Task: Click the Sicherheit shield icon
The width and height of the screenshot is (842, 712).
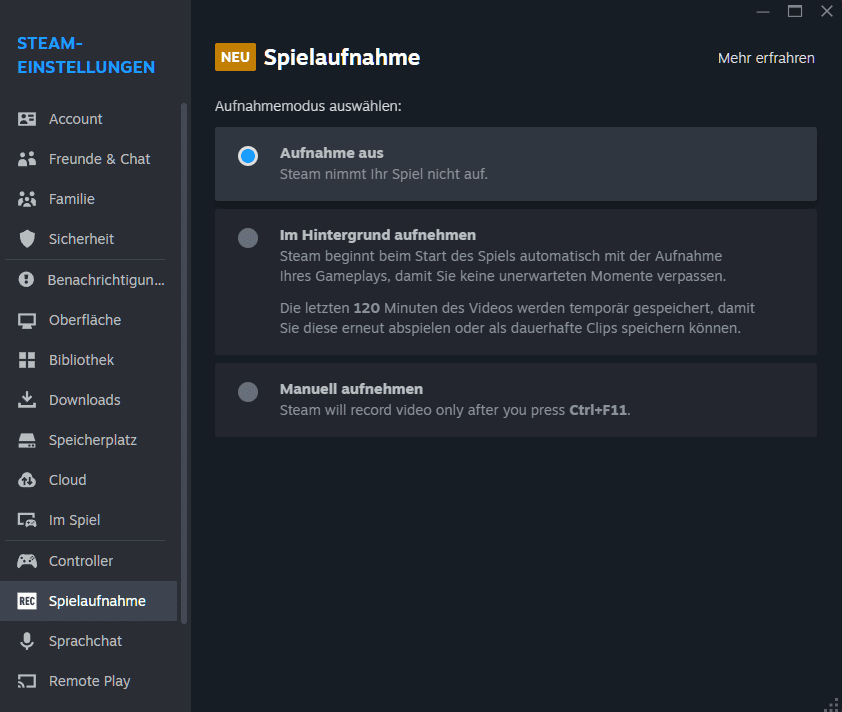Action: click(27, 239)
